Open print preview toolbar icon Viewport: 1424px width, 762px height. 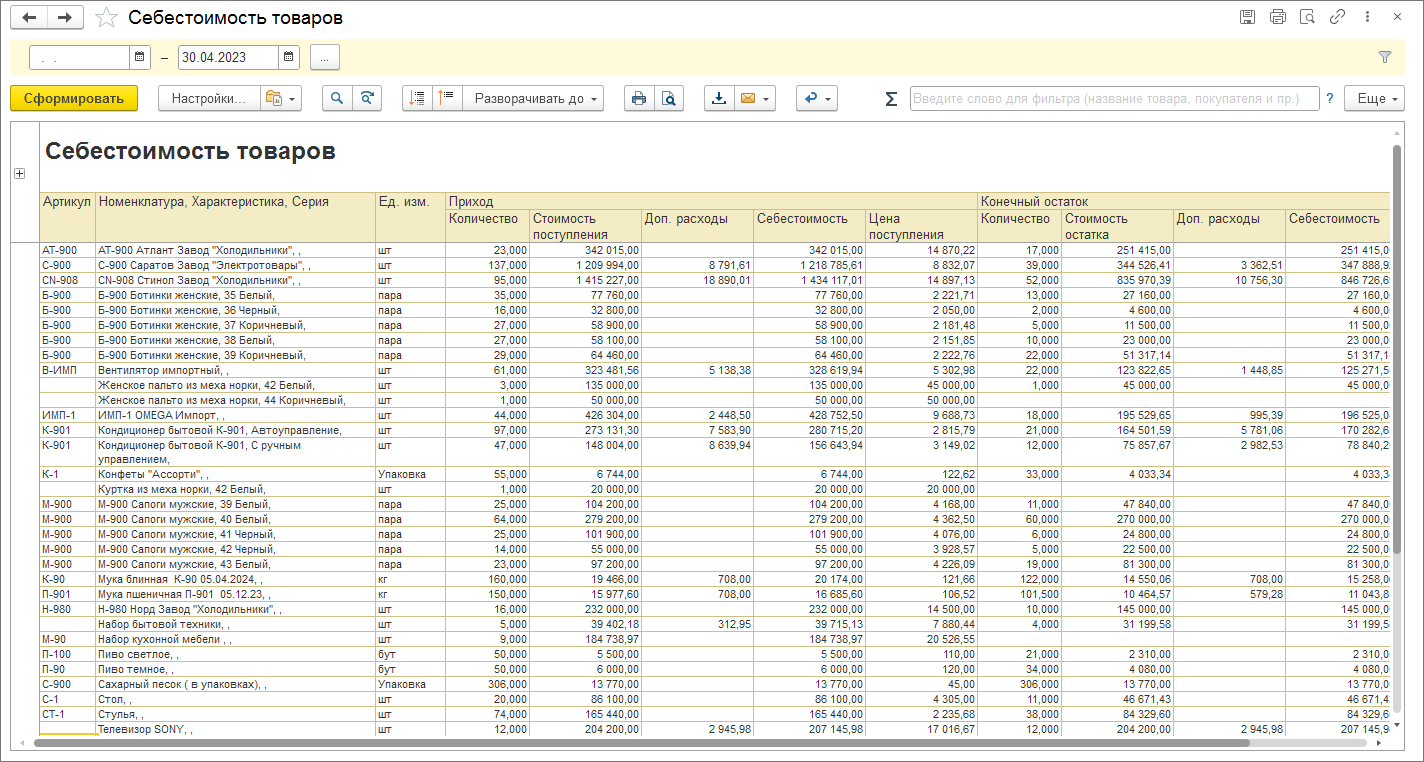coord(669,98)
